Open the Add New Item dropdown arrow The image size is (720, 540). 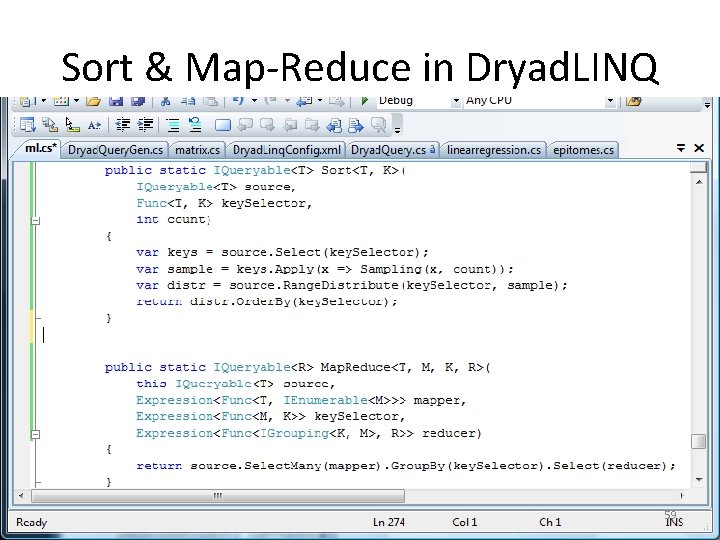76,100
